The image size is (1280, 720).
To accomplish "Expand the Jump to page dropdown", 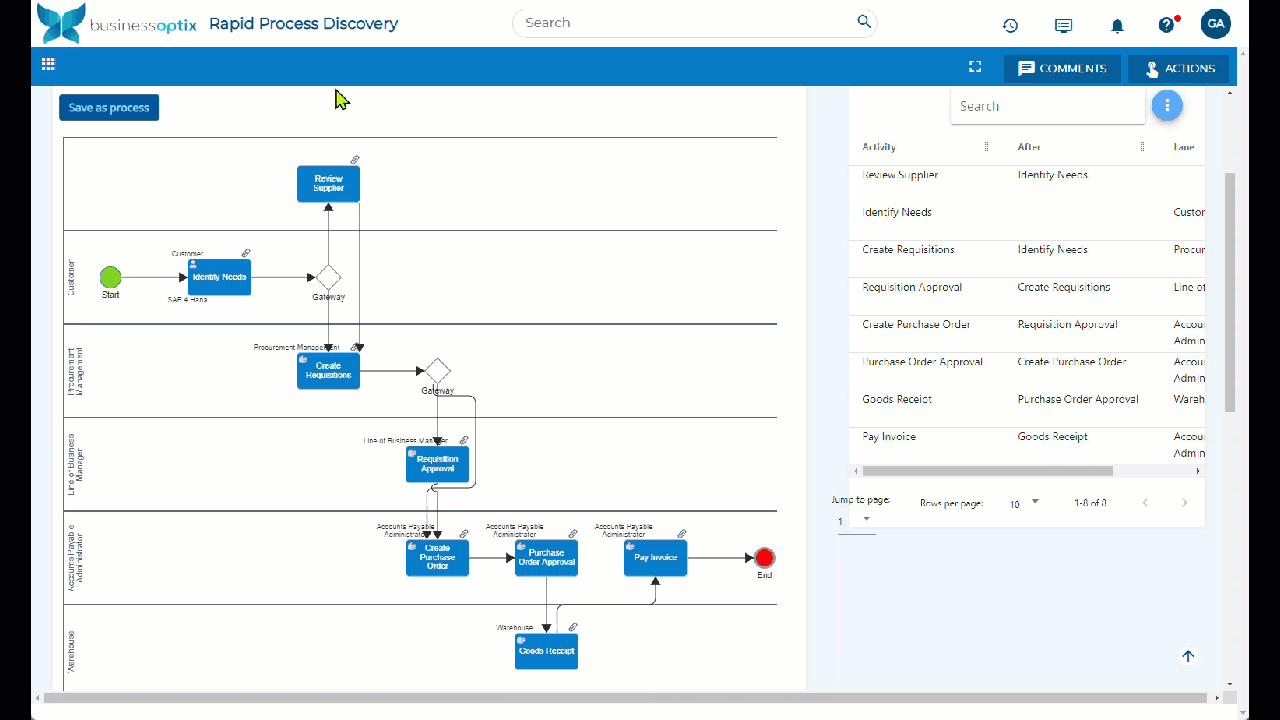I will (856, 520).
